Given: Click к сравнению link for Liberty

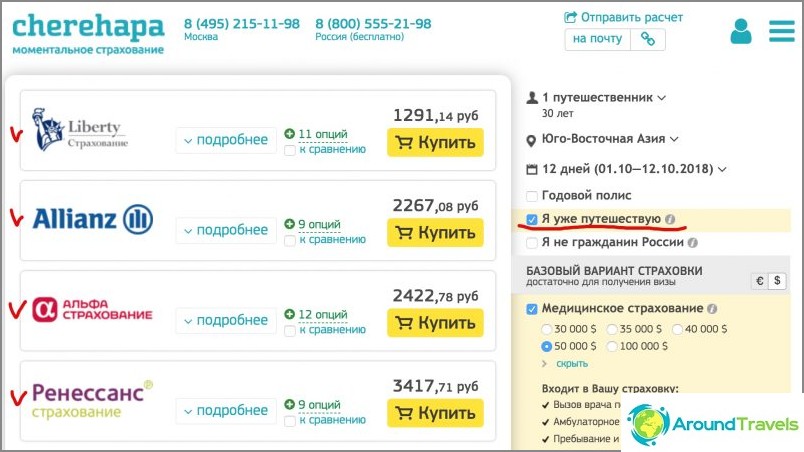Looking at the screenshot, I should coord(332,150).
